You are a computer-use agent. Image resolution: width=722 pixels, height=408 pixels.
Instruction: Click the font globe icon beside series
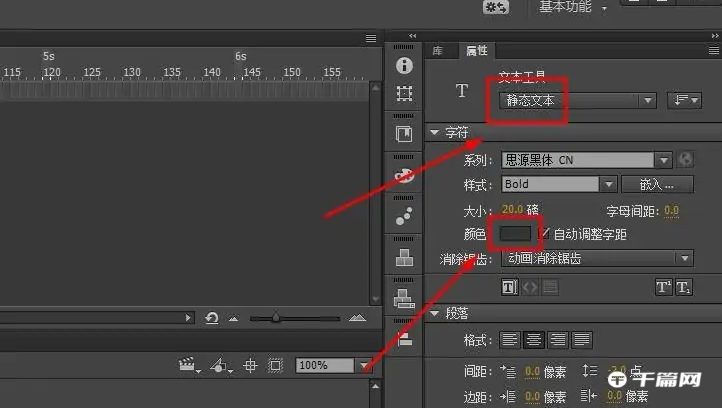686,160
